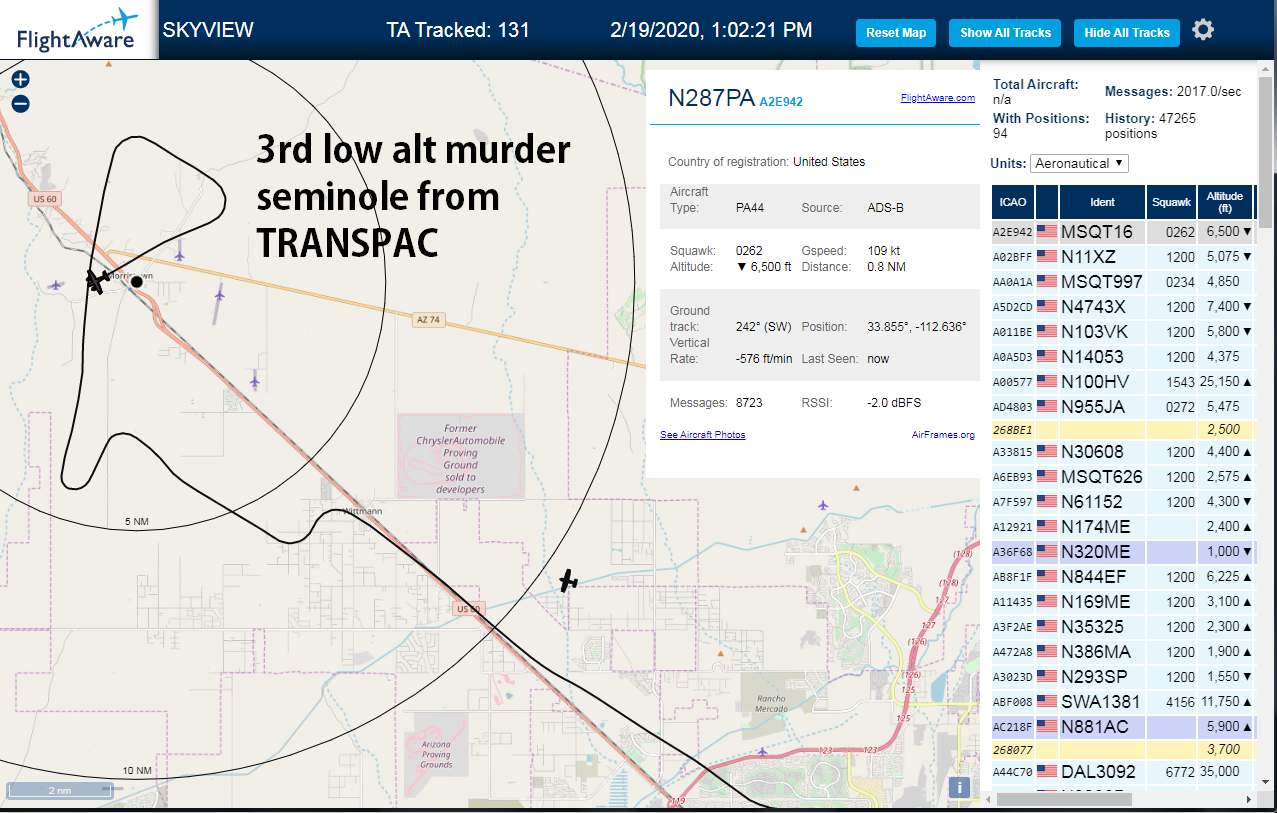Select black aircraft icon southeast of Wittmann
This screenshot has height=813, width=1277.
(568, 580)
